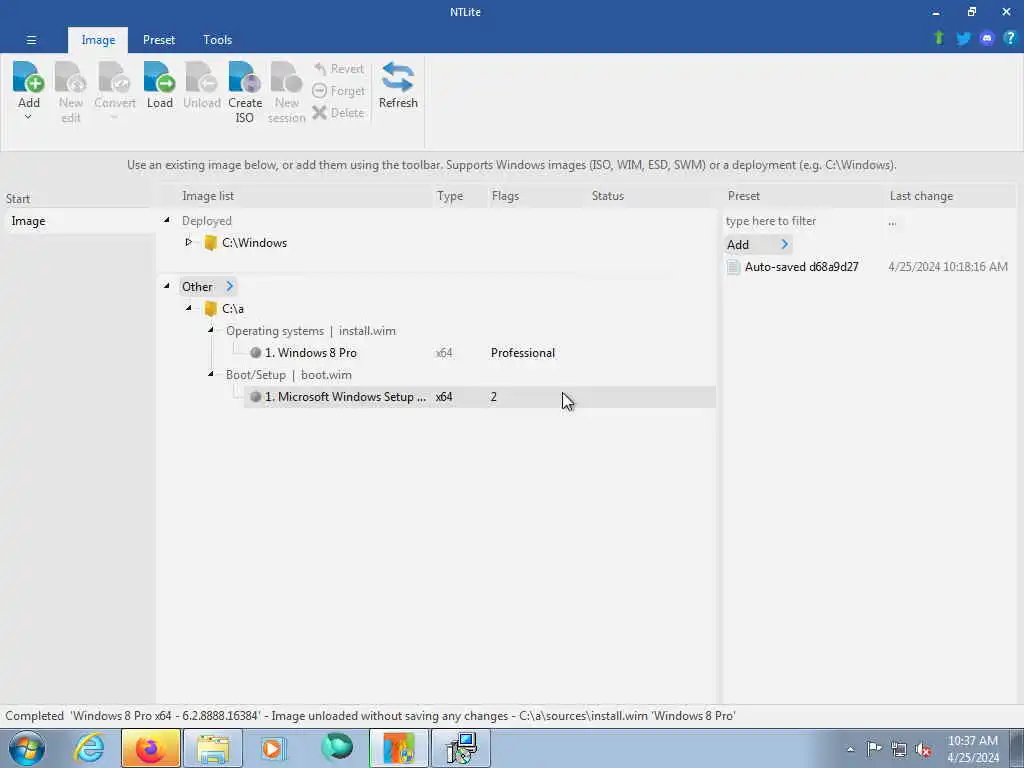
Task: Open the hamburger main menu
Action: click(x=31, y=40)
